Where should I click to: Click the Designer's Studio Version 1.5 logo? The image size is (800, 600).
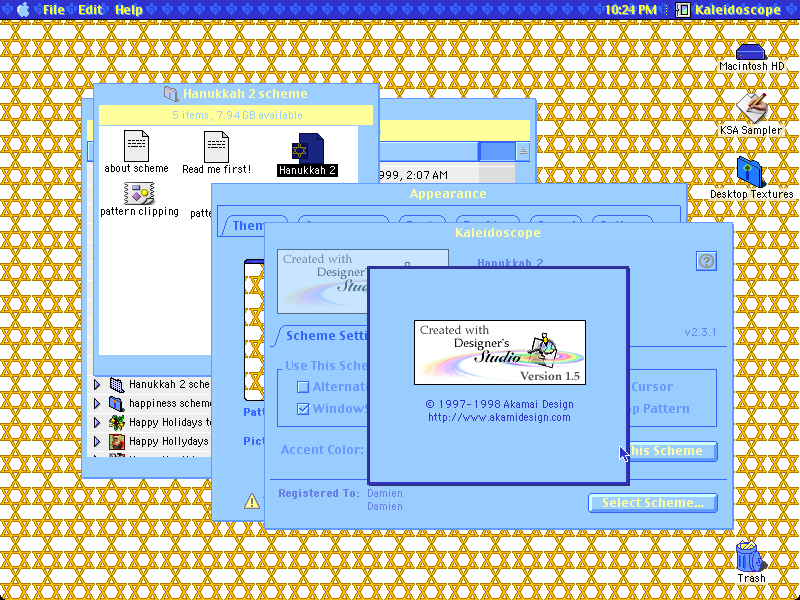499,352
